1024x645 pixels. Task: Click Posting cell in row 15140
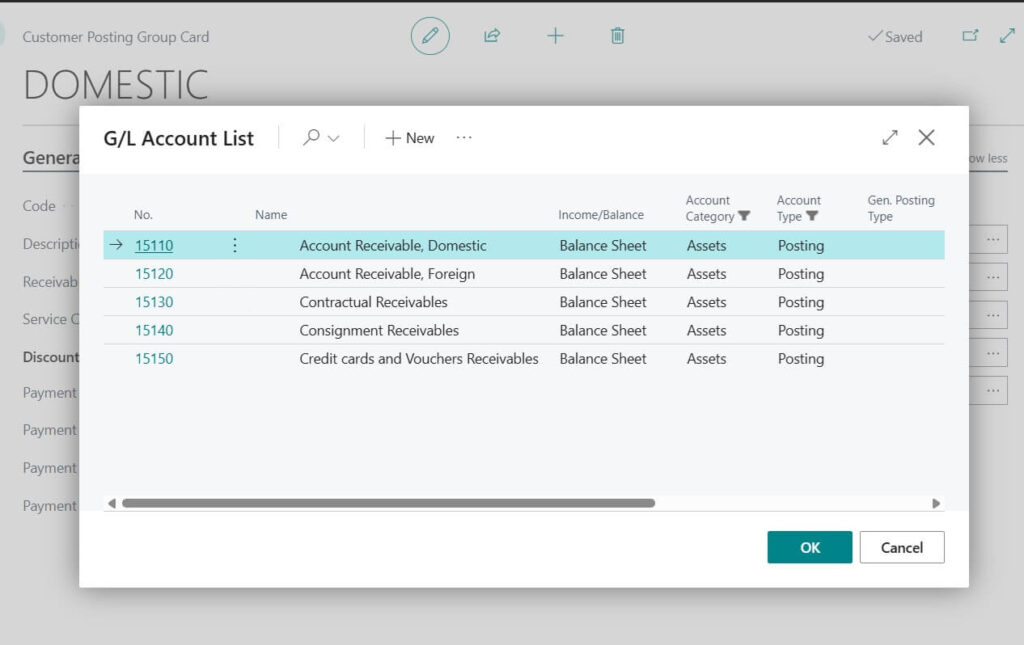point(801,330)
